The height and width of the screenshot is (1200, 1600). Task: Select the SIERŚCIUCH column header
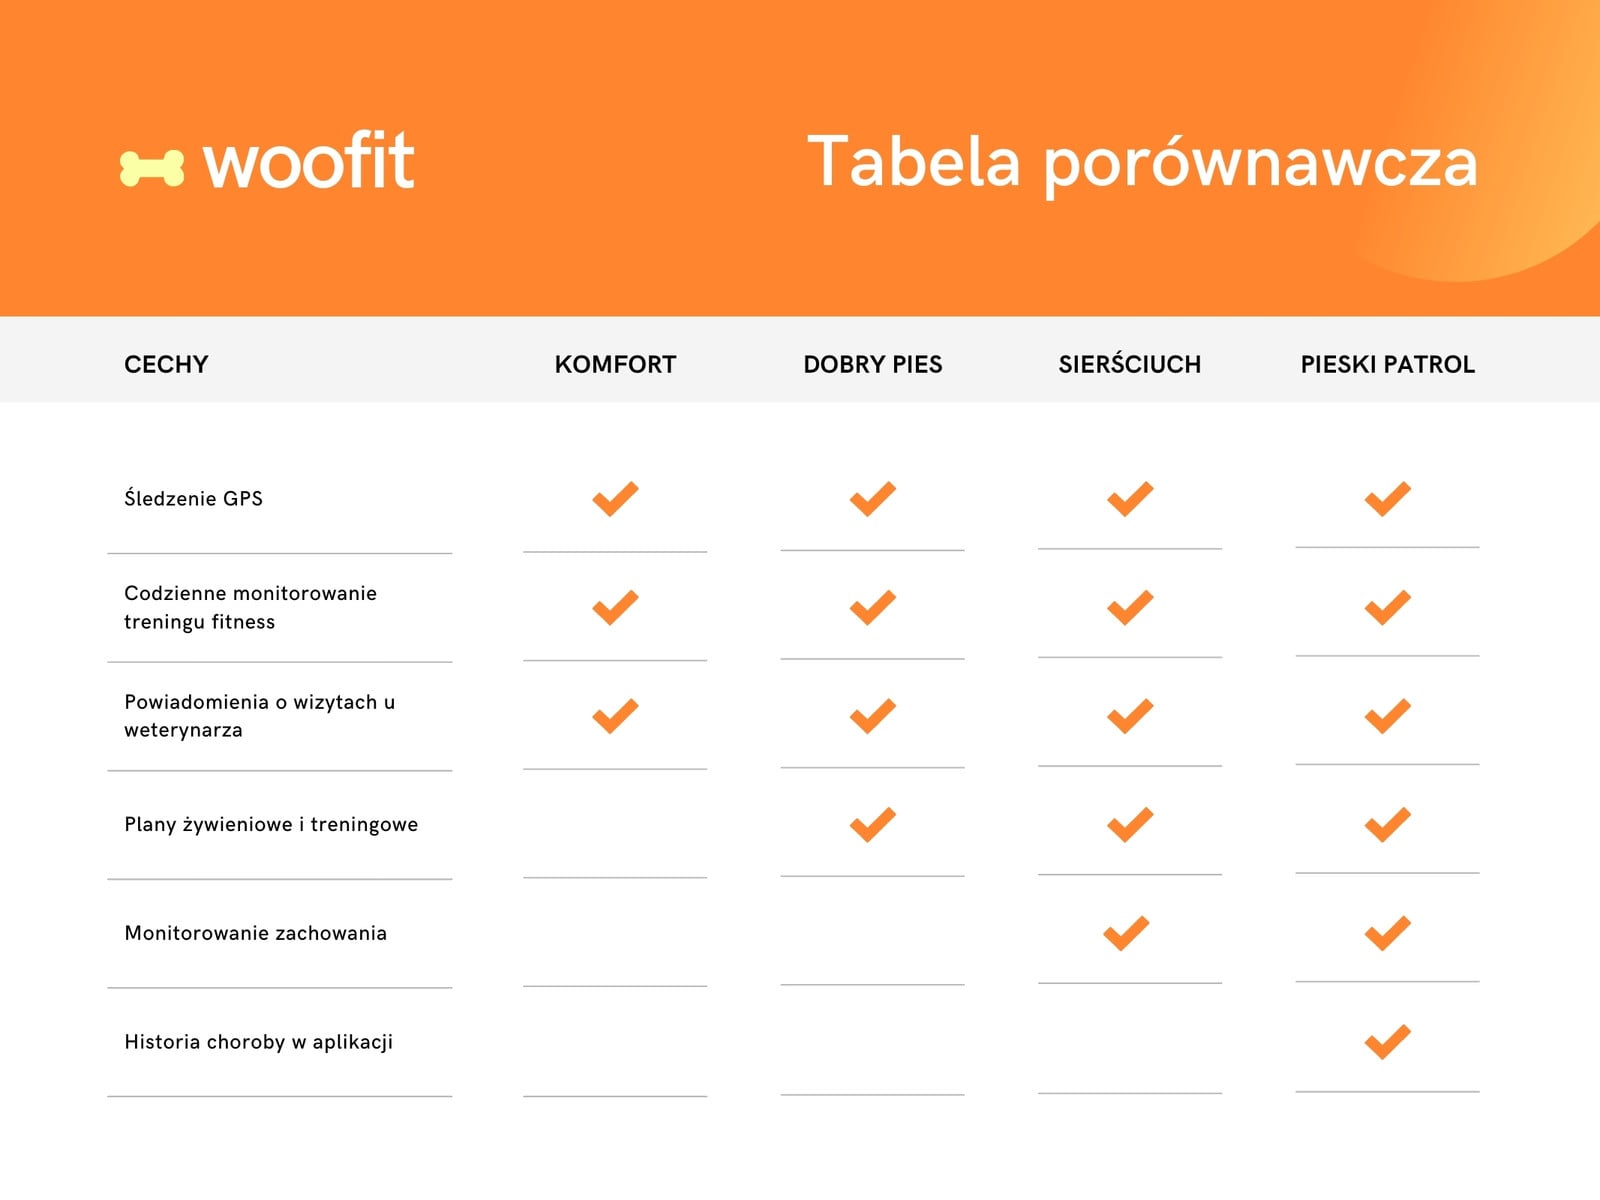(x=1130, y=363)
